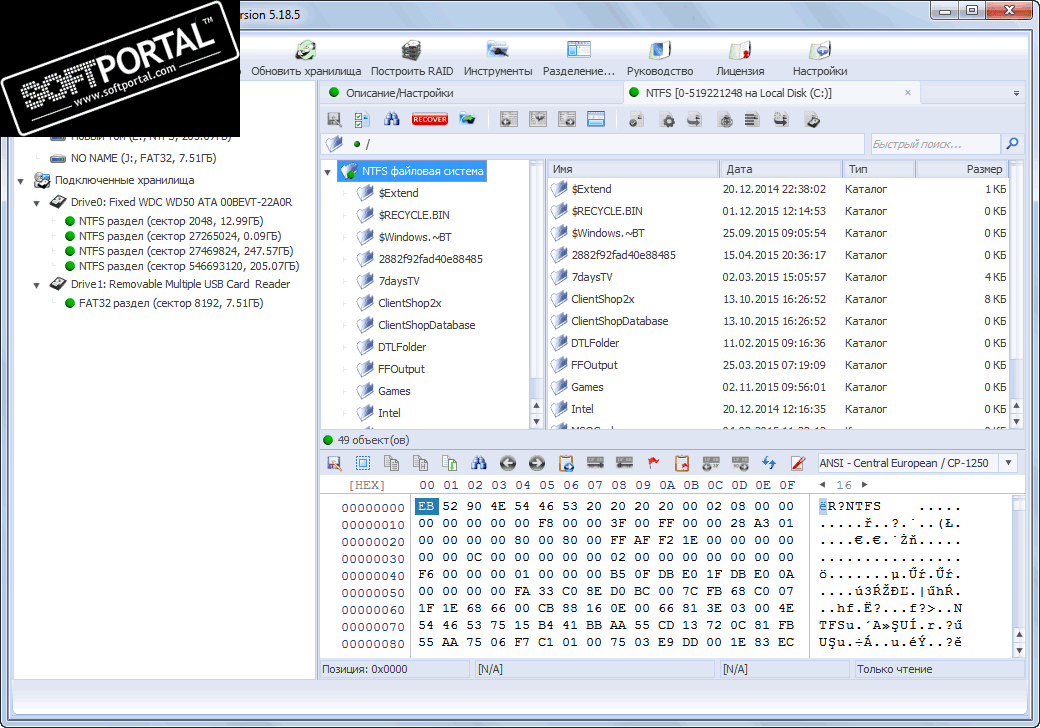This screenshot has height=728, width=1040.
Task: Click open folder icon with green arrow
Action: [x=468, y=119]
